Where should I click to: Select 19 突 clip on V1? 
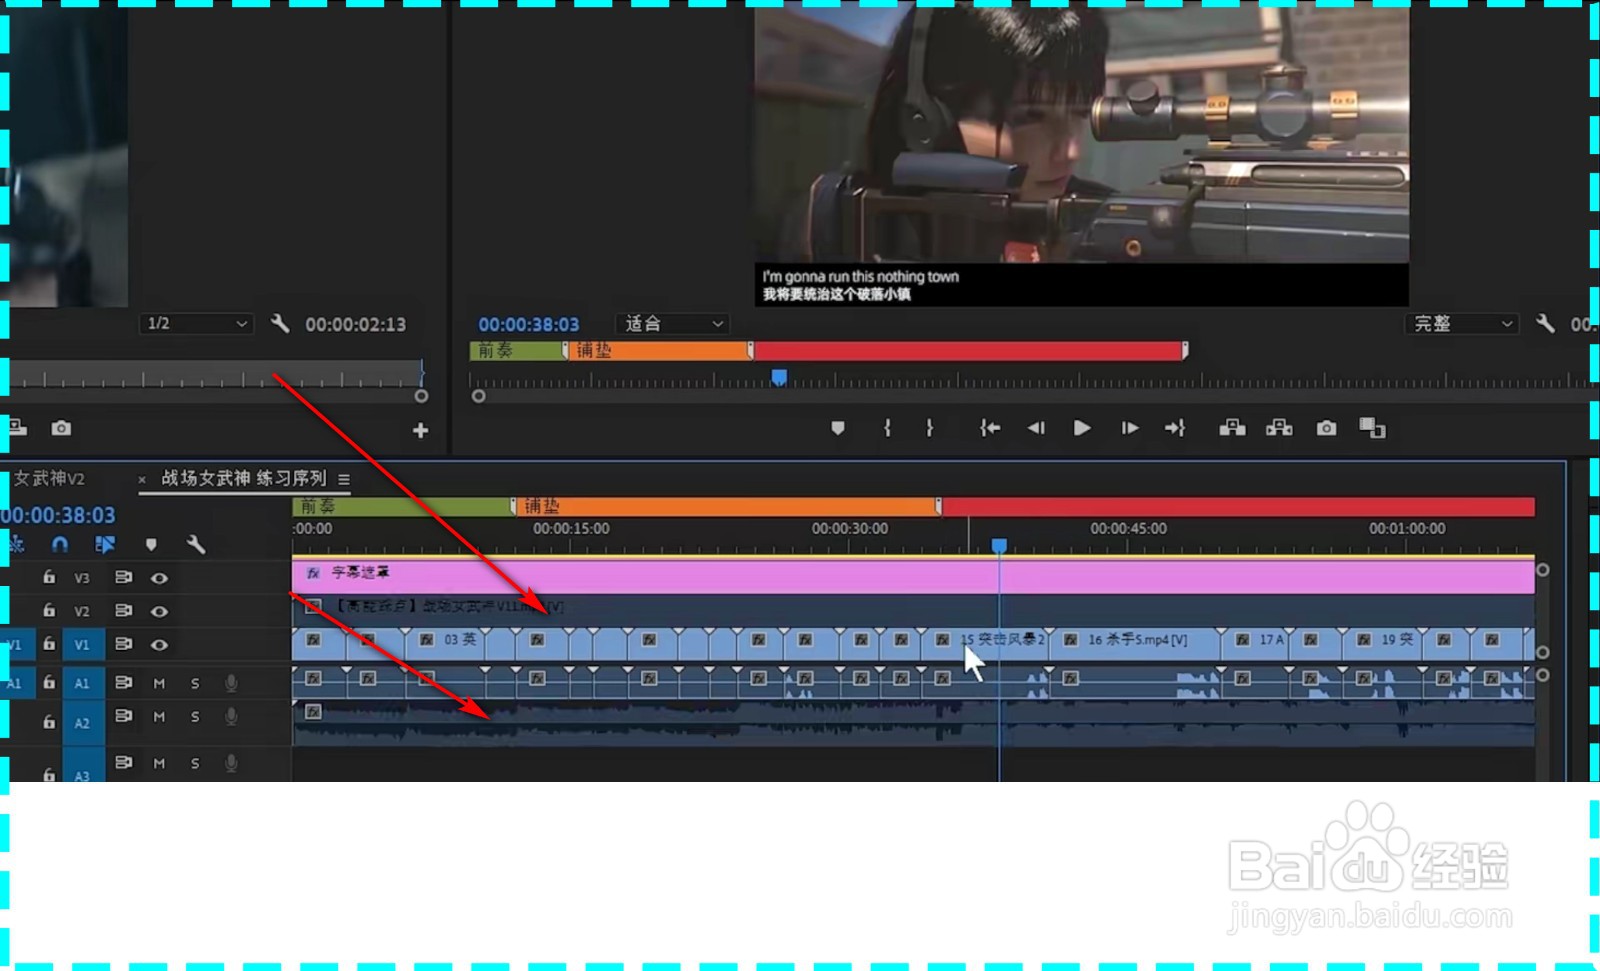coord(1383,644)
